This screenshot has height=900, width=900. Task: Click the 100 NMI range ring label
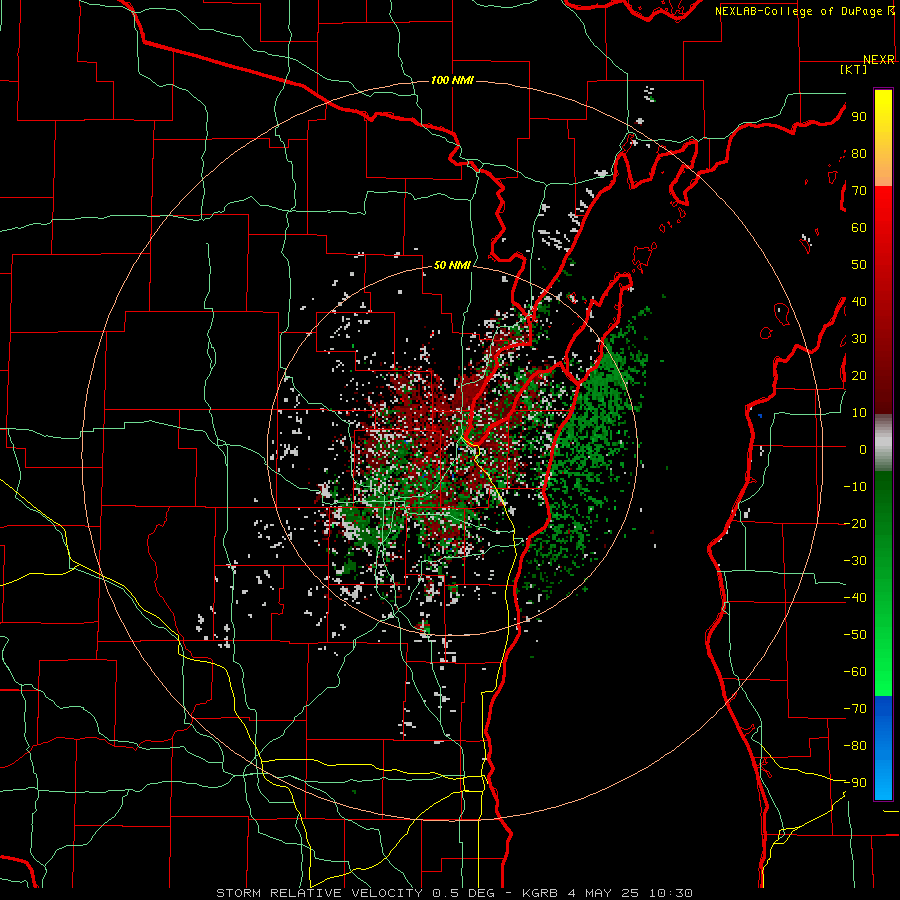[452, 80]
